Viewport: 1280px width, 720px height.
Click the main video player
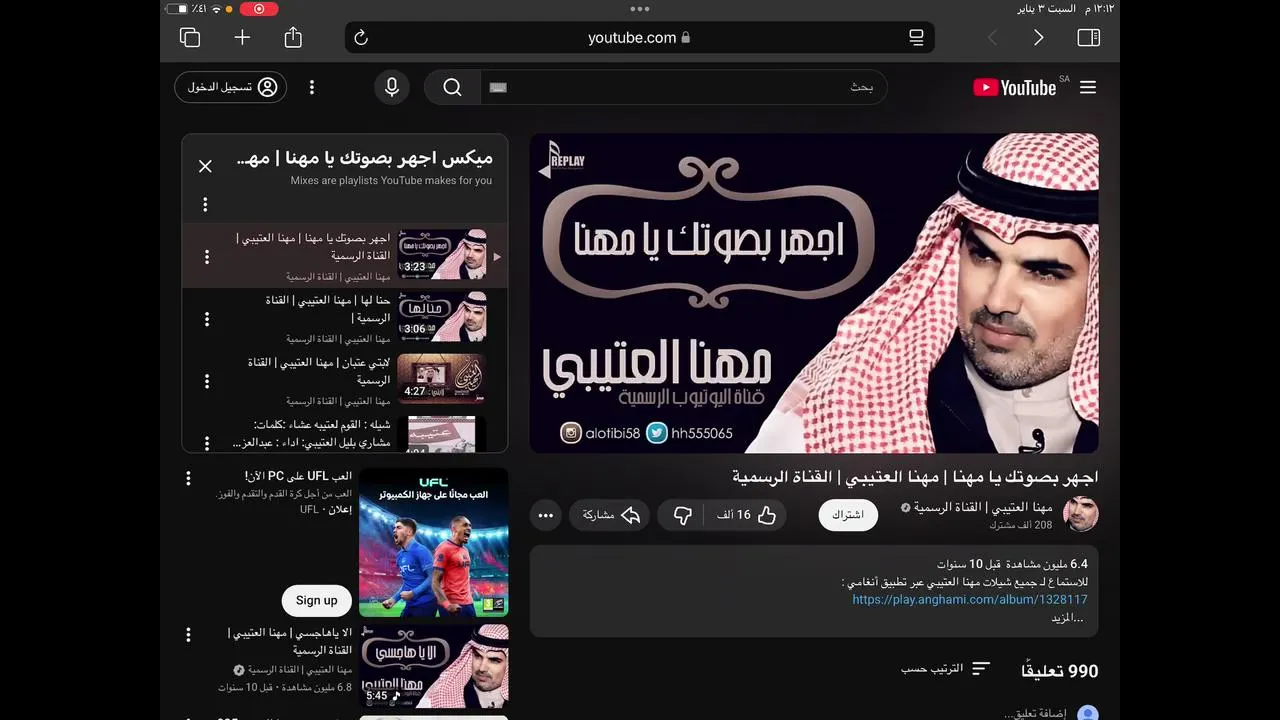click(814, 293)
